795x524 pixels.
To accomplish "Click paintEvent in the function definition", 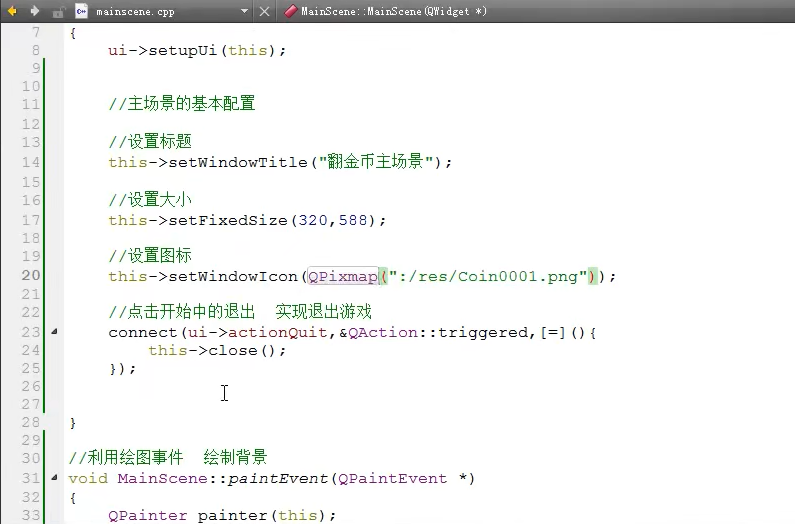I will [278, 479].
